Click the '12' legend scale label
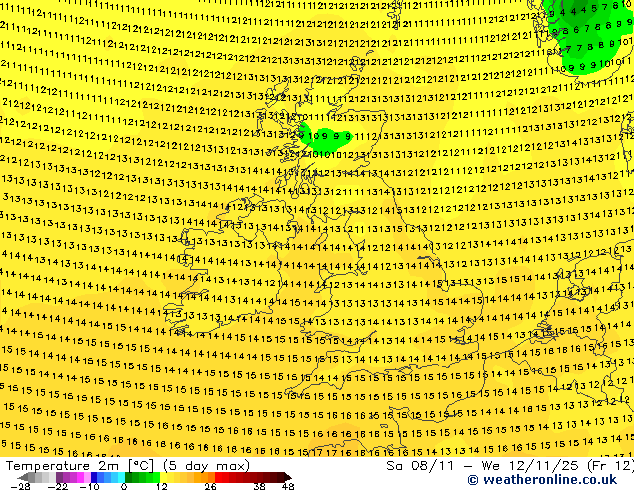Screen dimensions: 634x490 (162, 486)
